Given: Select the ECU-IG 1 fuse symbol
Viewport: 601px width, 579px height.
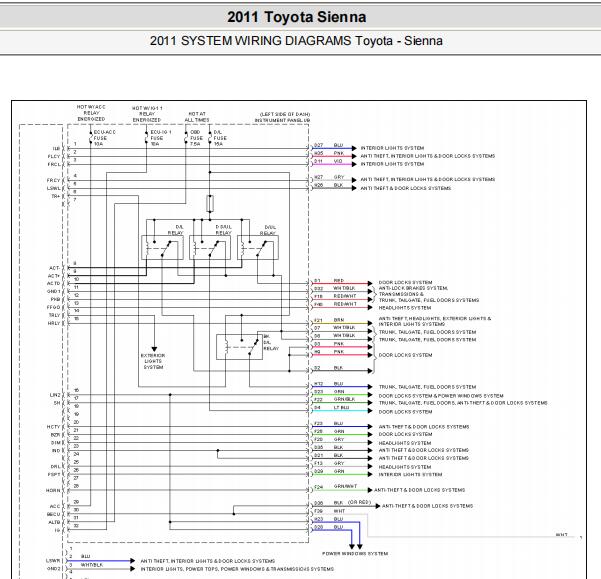Looking at the screenshot, I should tap(146, 138).
